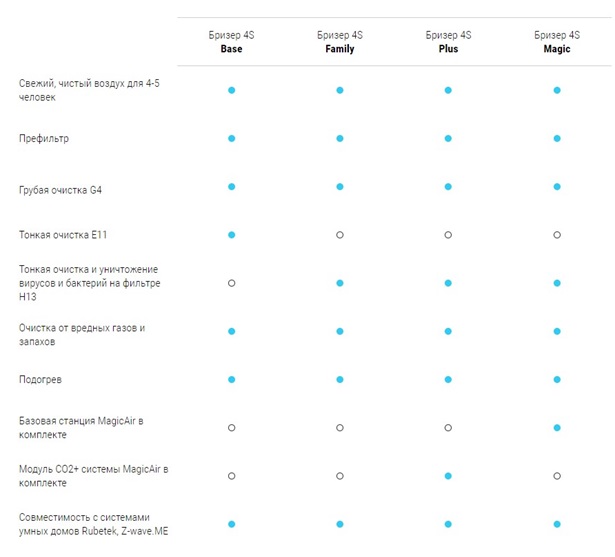Click the blue dot for Family in Подогрев row
This screenshot has height=557, width=615.
(x=340, y=380)
